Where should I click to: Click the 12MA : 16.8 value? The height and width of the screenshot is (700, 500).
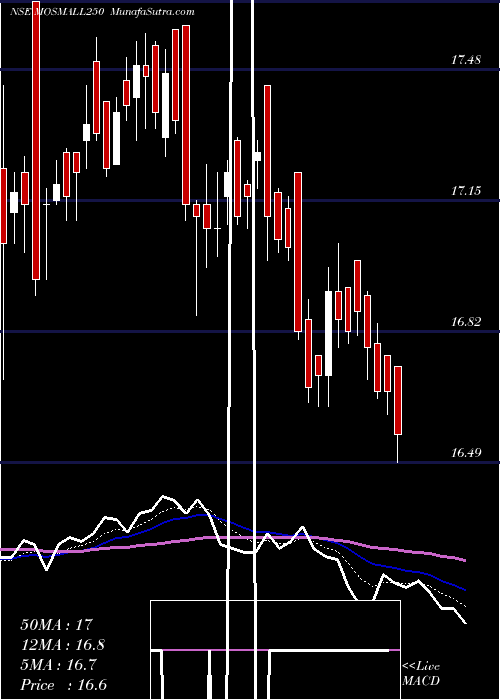[x=63, y=645]
